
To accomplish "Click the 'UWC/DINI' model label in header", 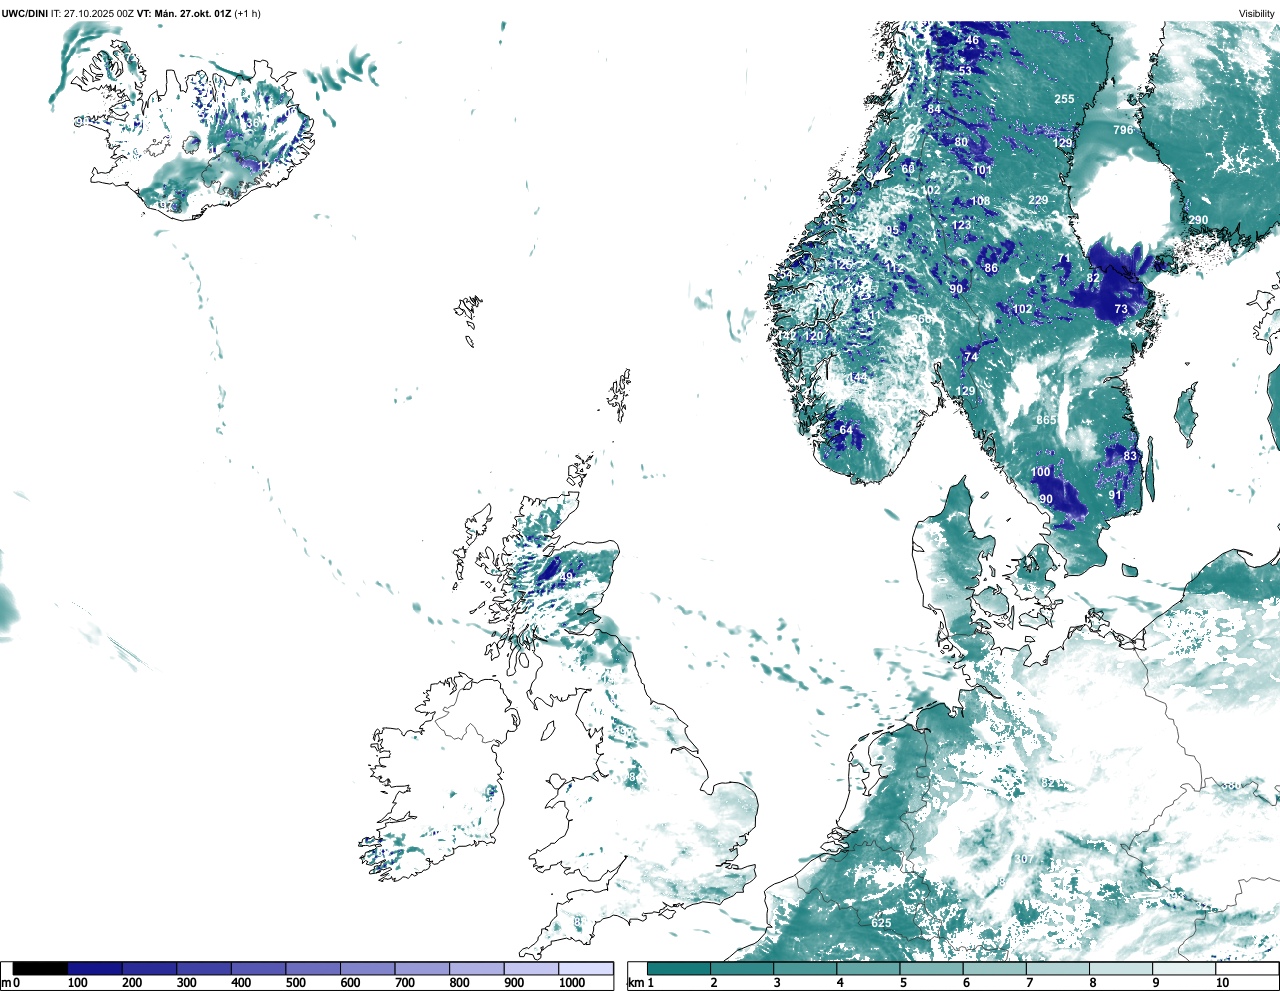I will pyautogui.click(x=24, y=14).
